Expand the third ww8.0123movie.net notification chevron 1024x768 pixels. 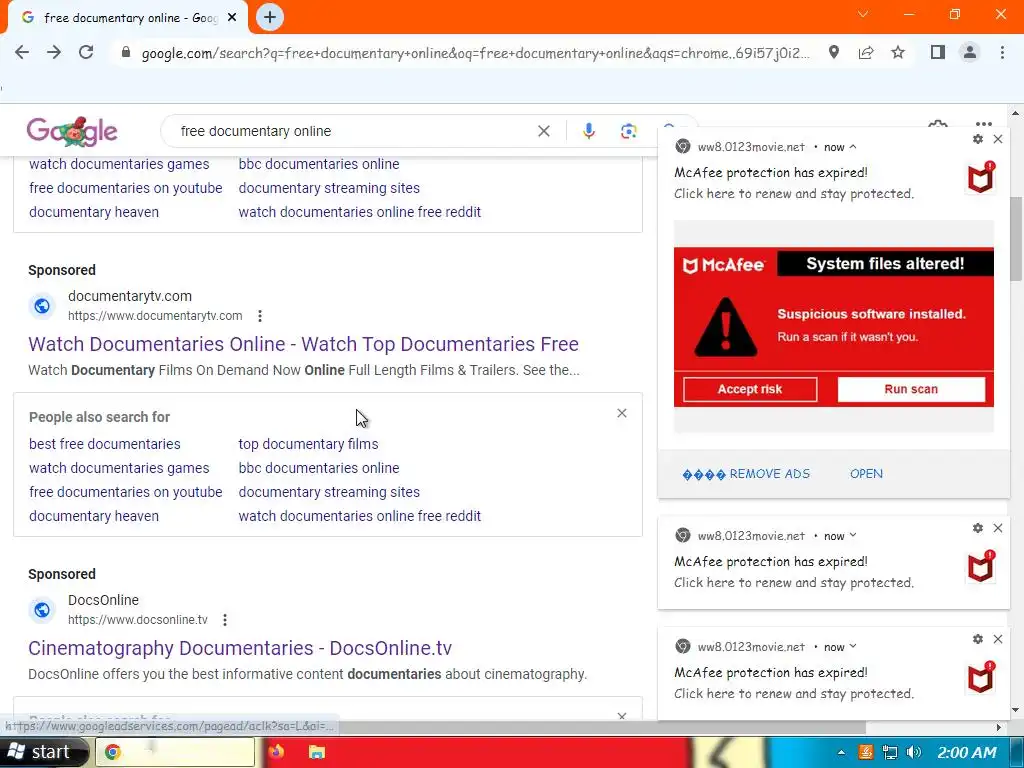coord(852,647)
